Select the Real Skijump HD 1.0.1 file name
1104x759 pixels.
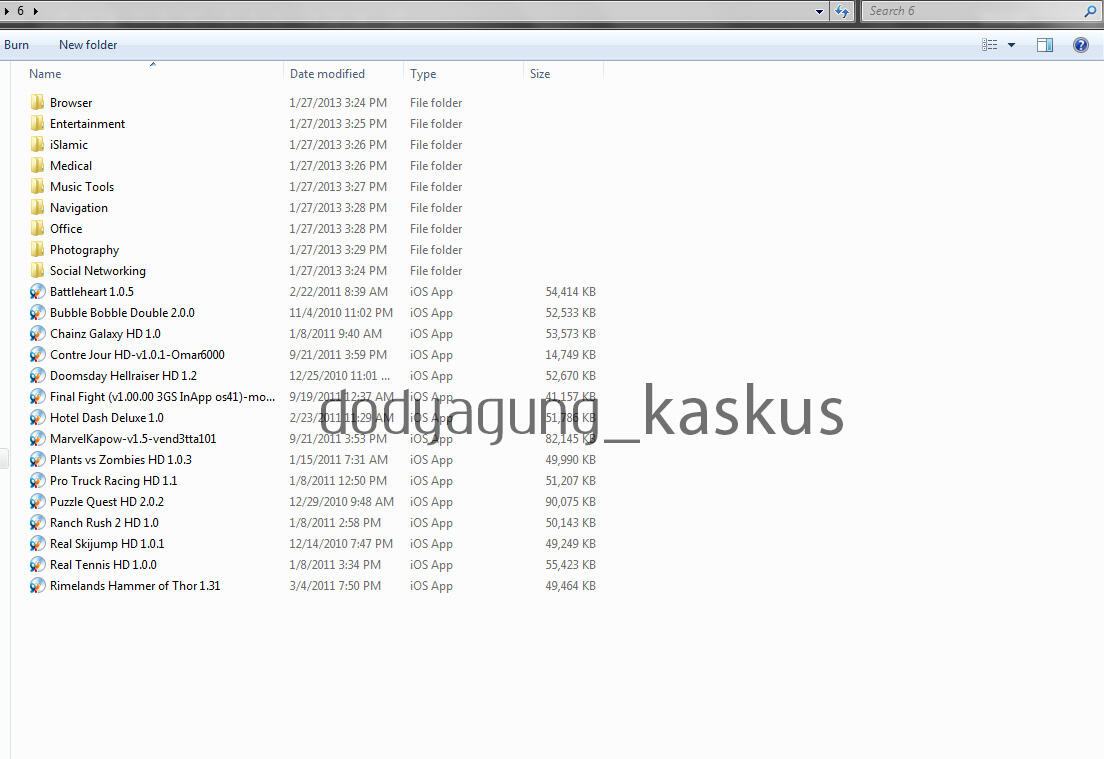(x=107, y=544)
